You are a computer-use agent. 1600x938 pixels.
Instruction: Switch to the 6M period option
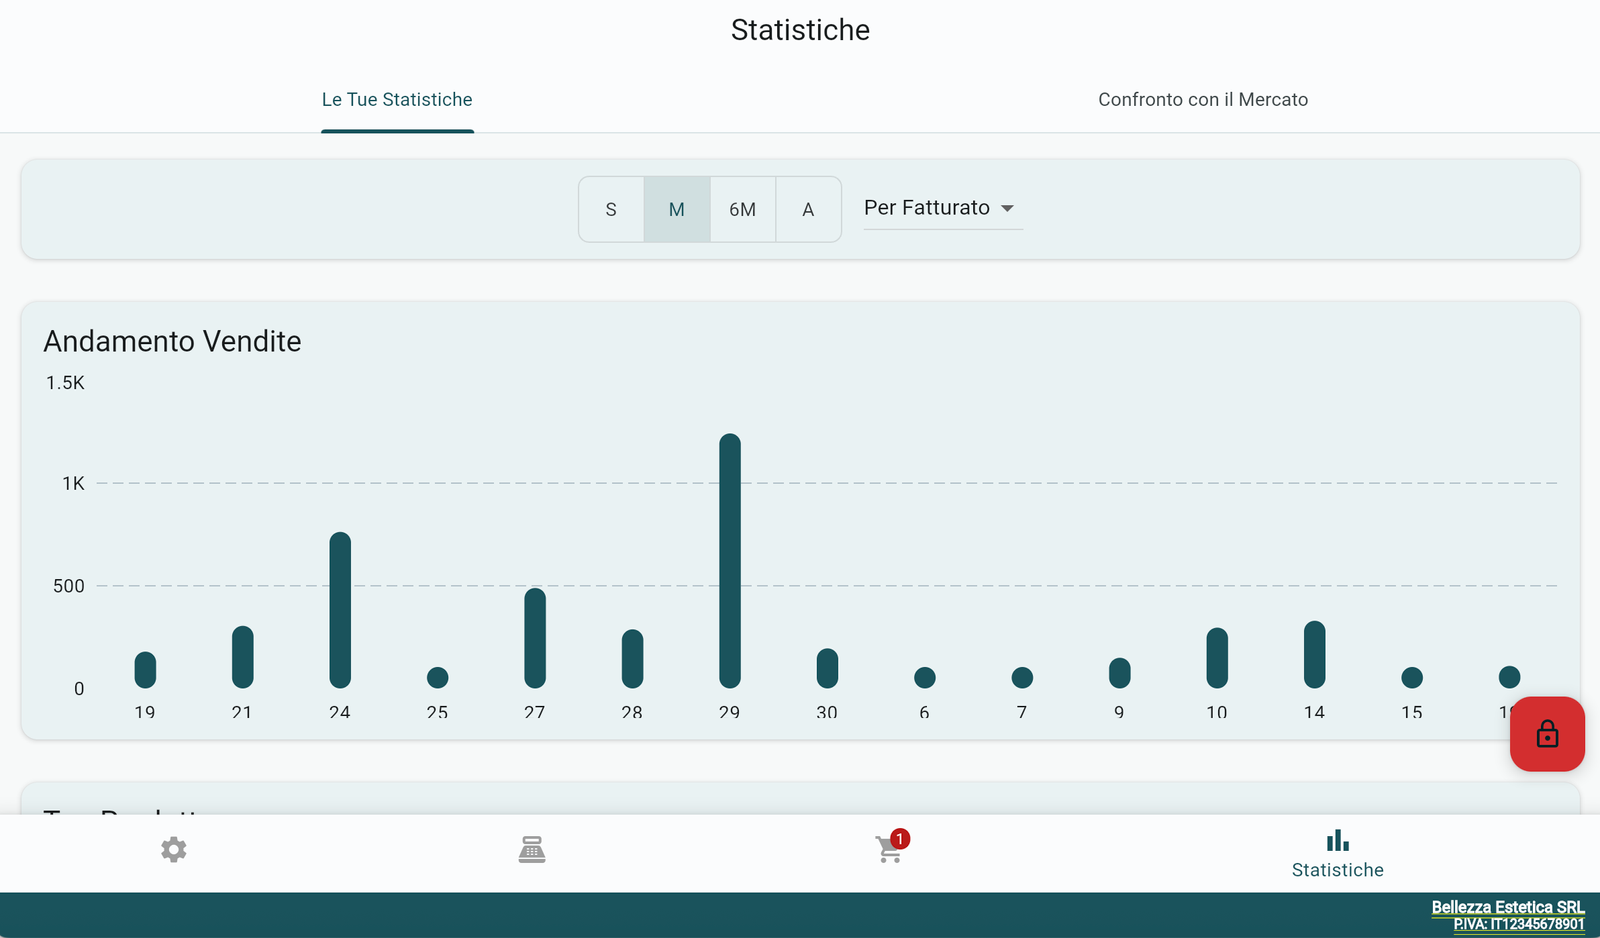tap(742, 209)
